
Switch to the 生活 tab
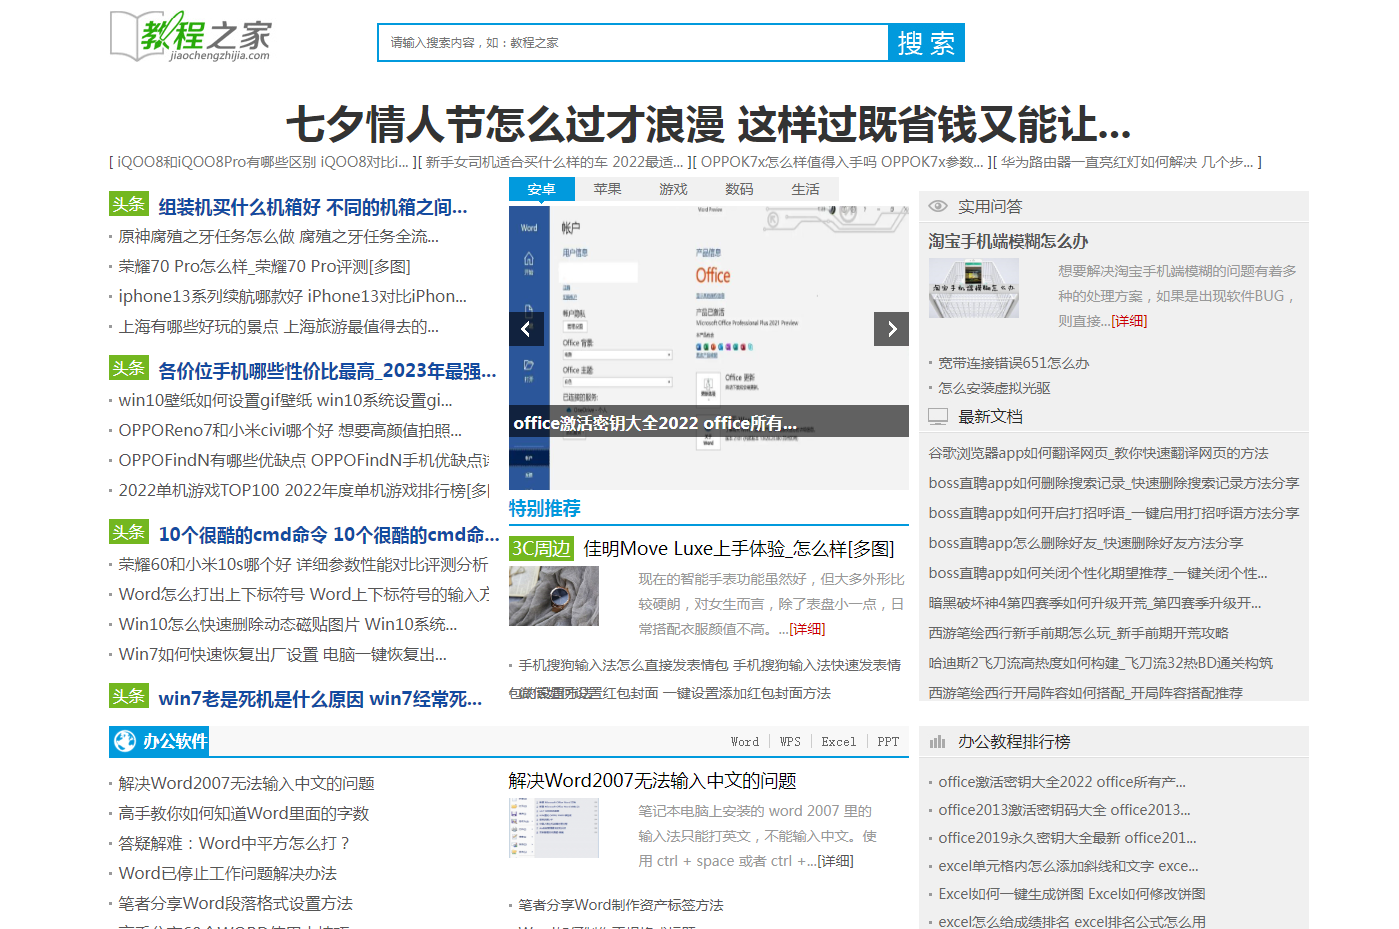(806, 189)
